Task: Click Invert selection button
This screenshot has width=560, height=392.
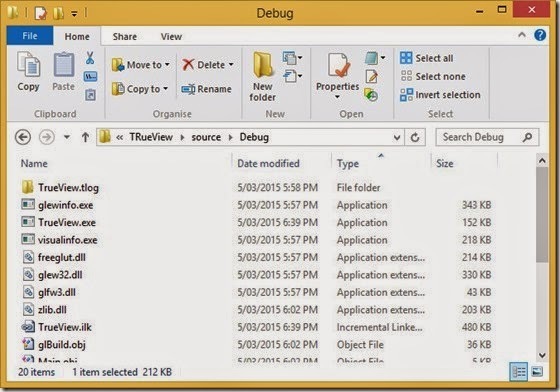Action: [440, 95]
